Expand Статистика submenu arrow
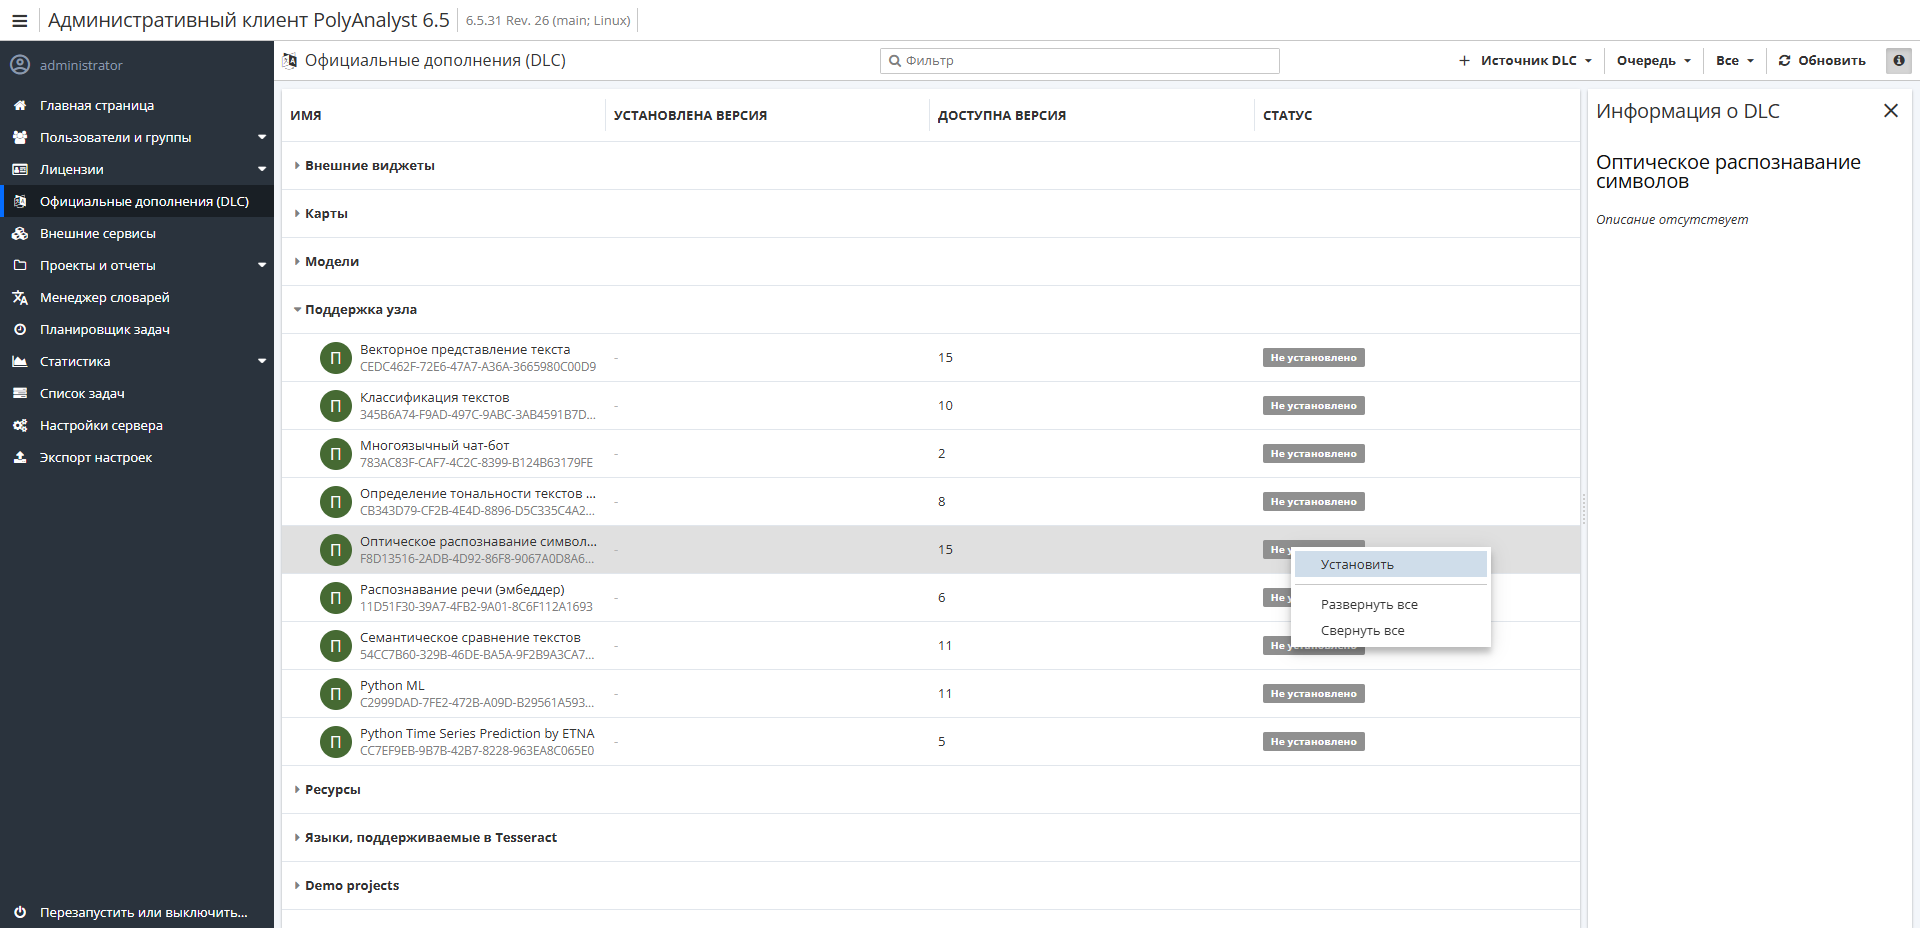1920x928 pixels. [x=262, y=361]
